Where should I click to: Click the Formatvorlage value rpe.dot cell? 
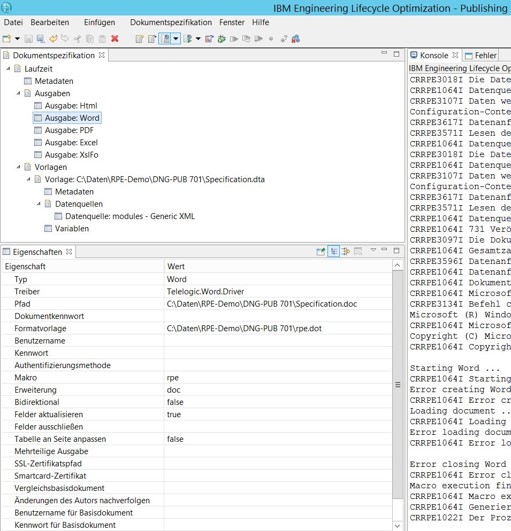278,328
